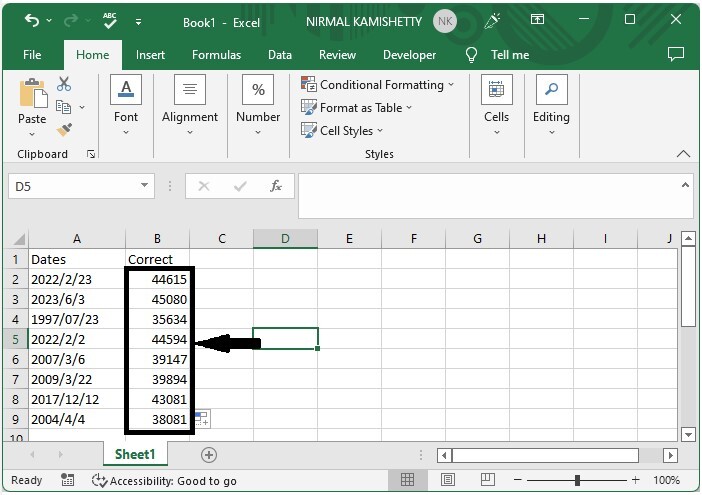The image size is (702, 495).
Task: Select the Format Painter brush icon
Action: pyautogui.click(x=64, y=130)
